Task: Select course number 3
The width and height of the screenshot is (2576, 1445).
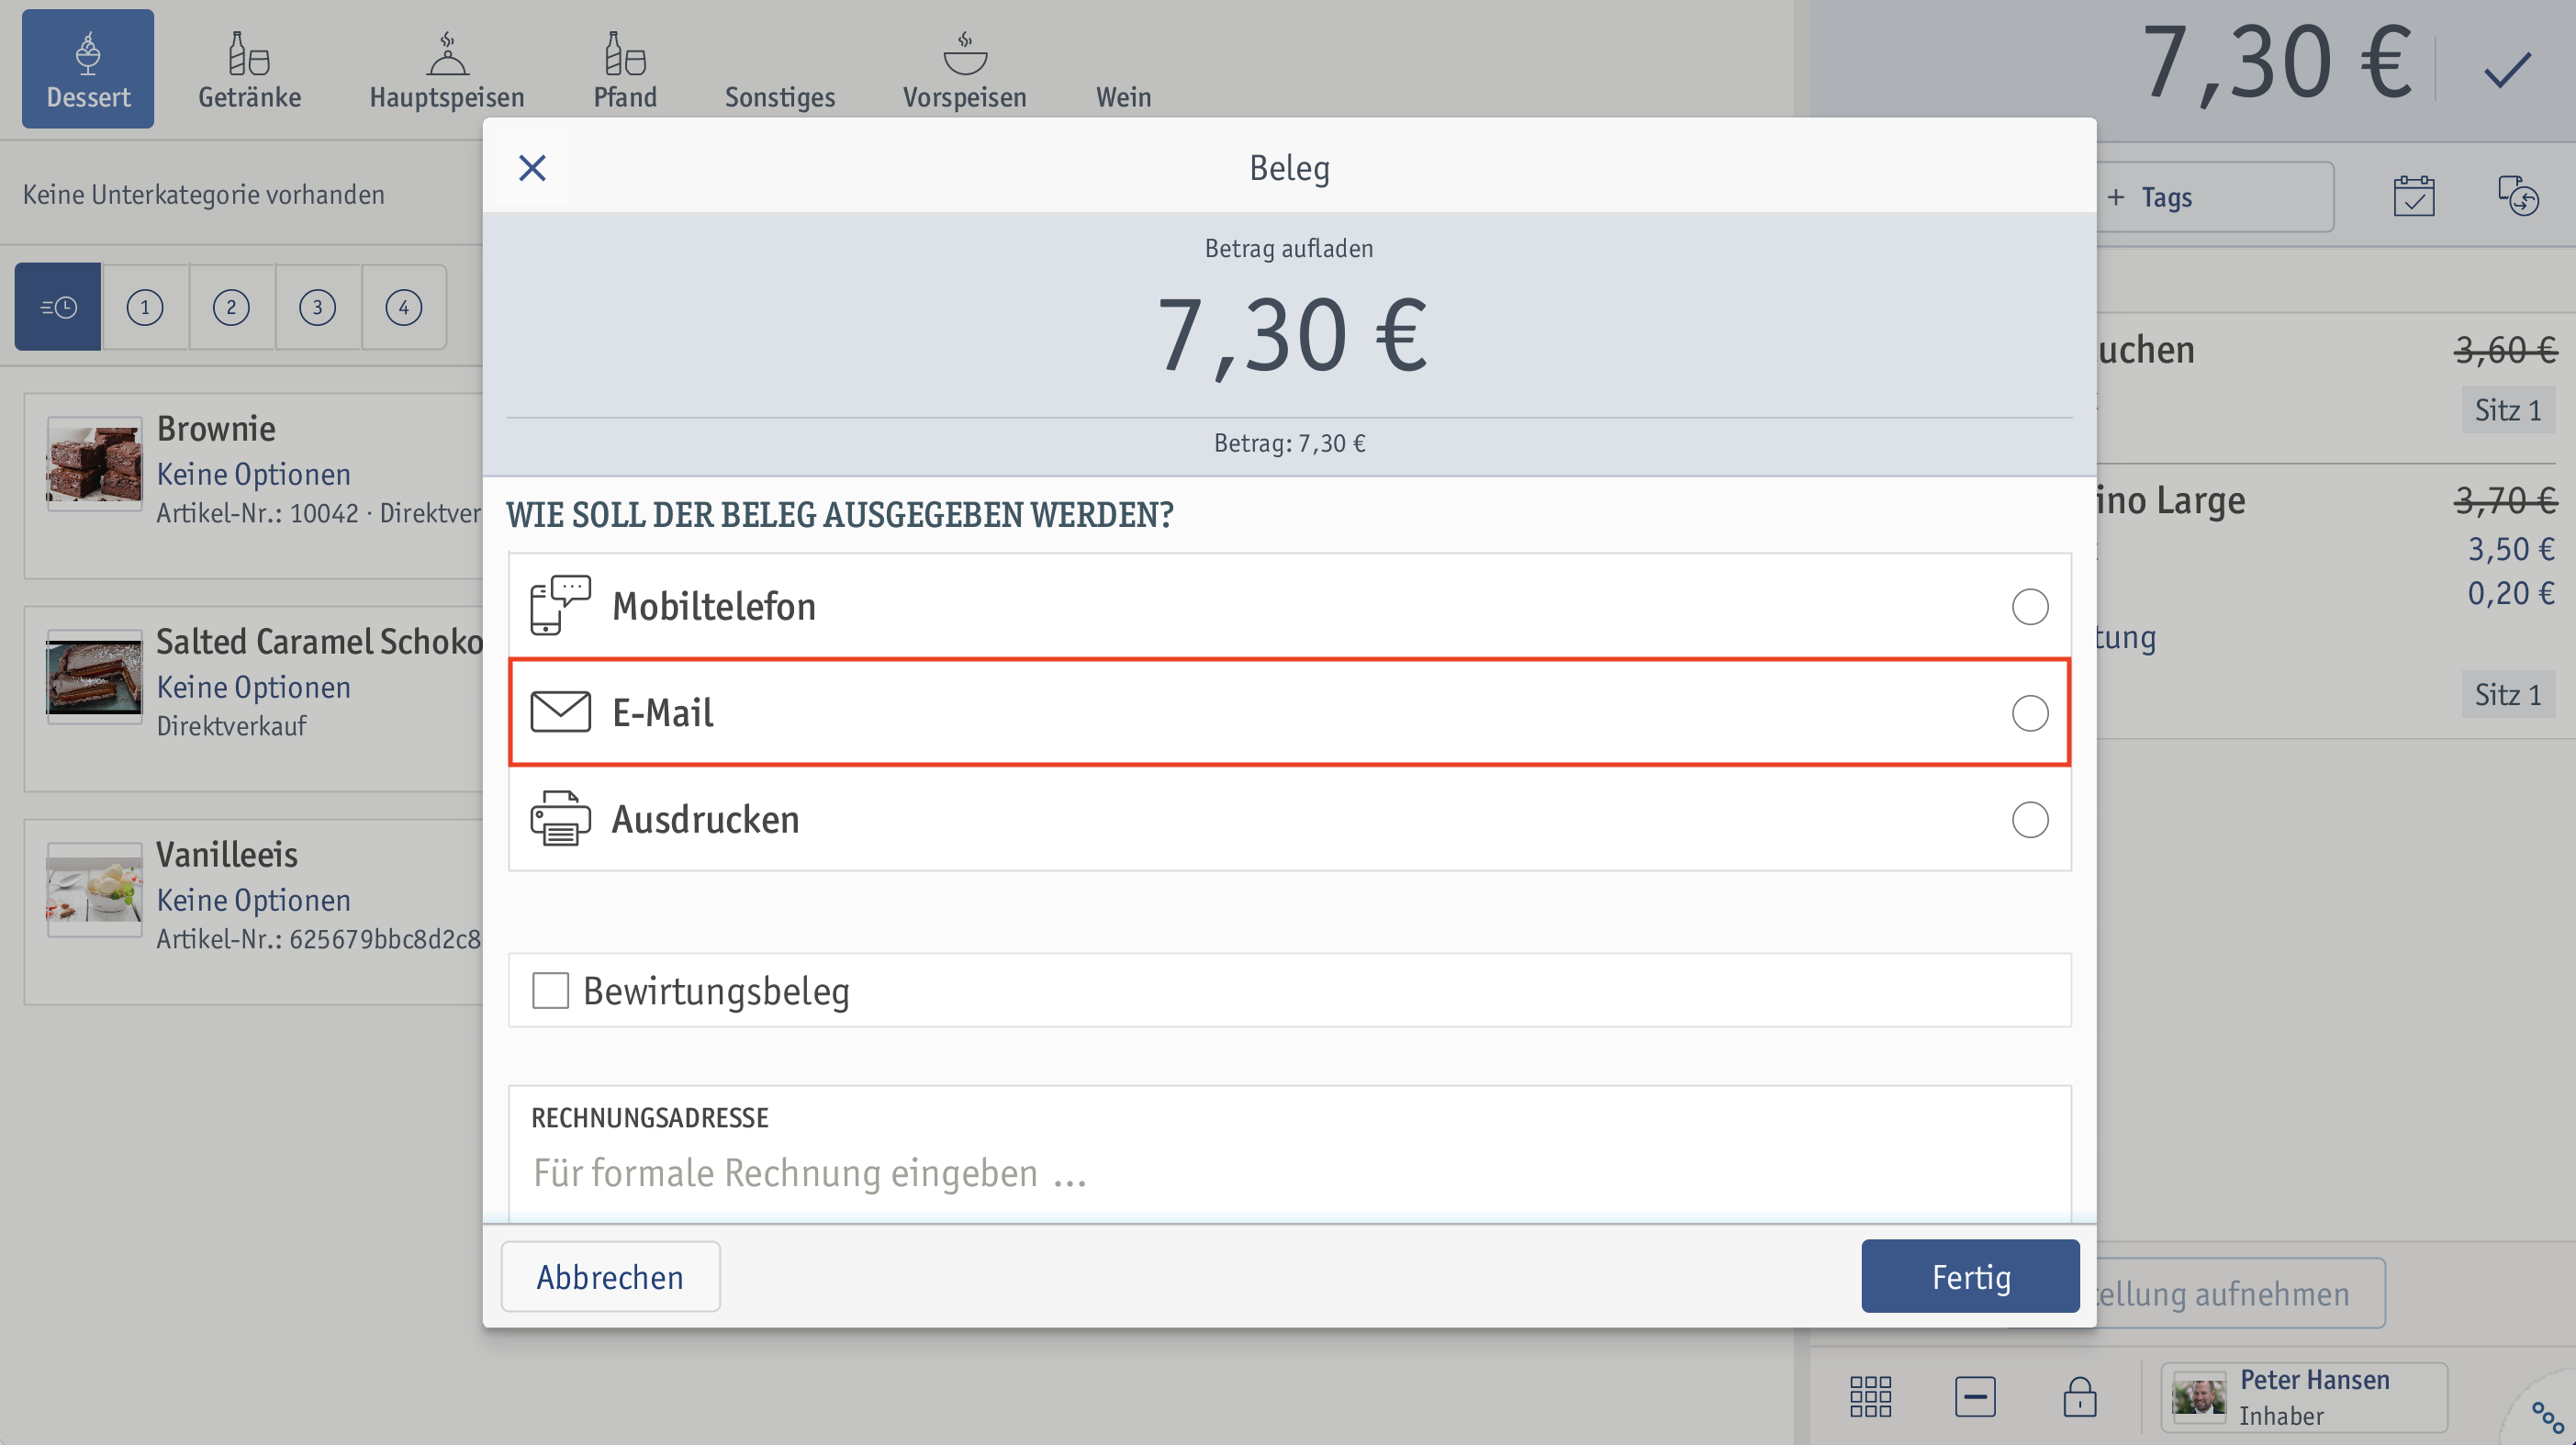Action: [318, 307]
